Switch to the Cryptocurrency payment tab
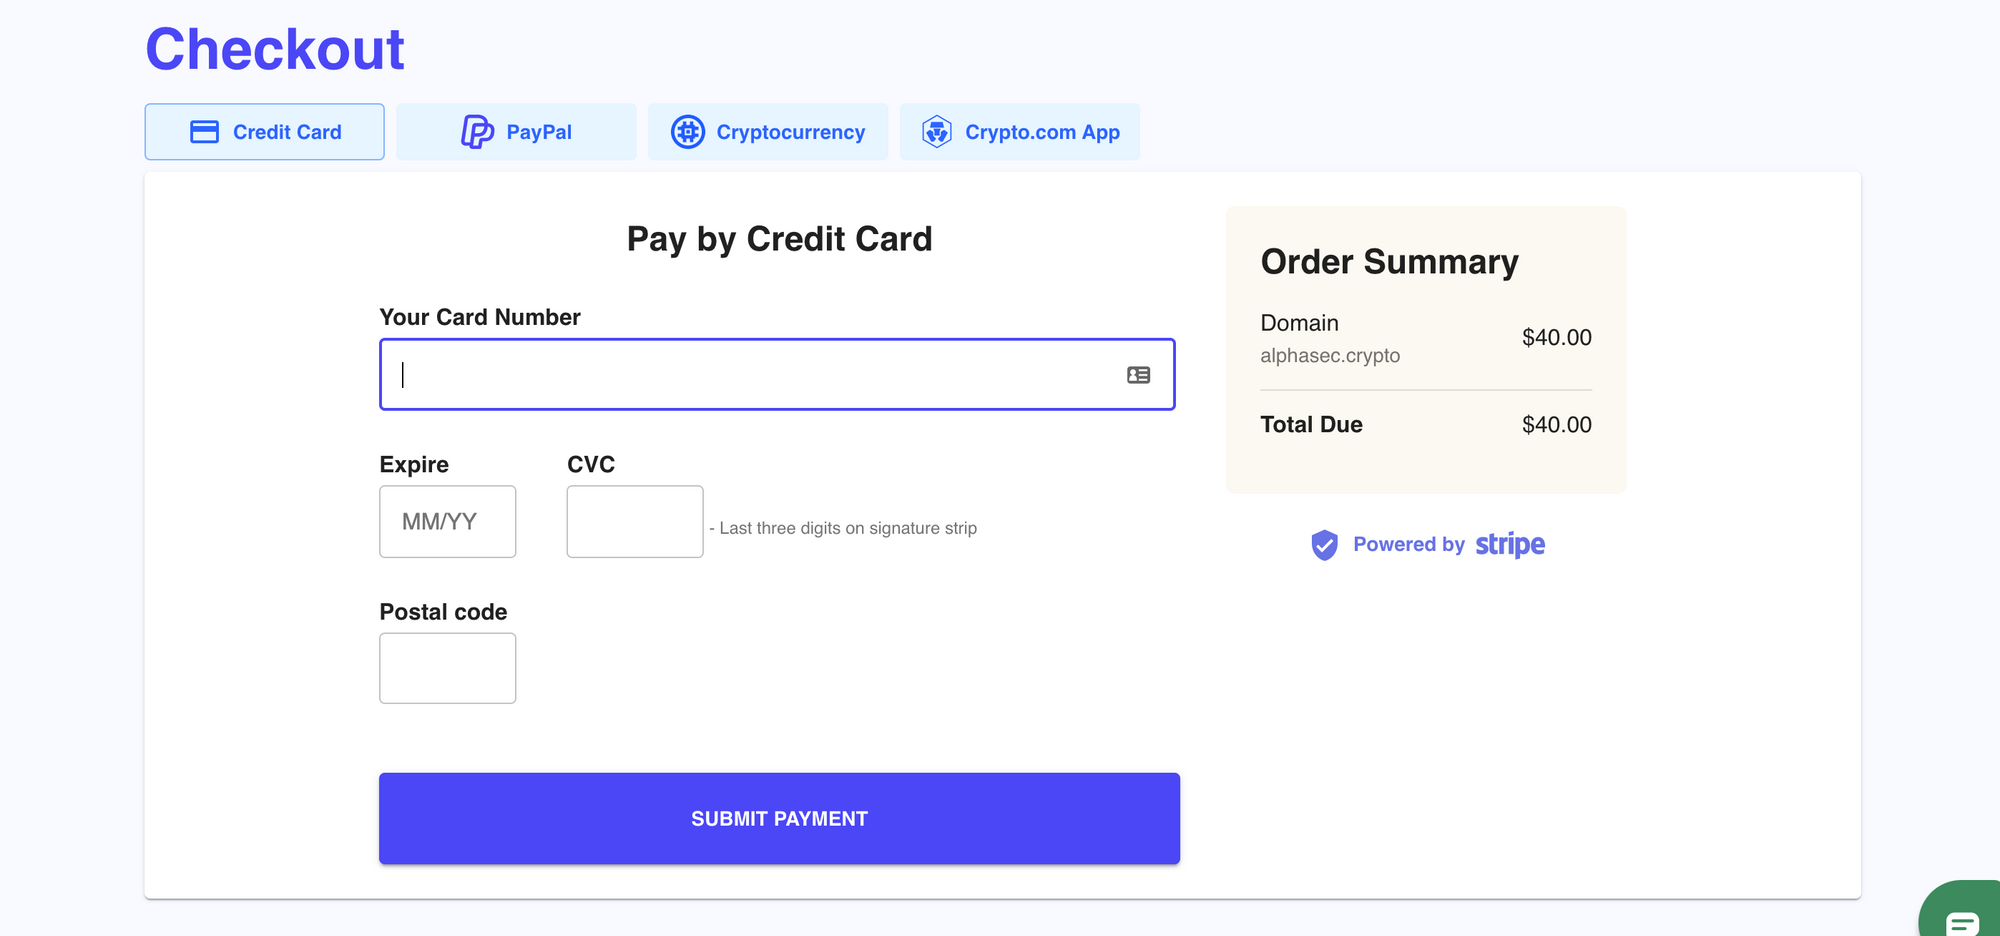The width and height of the screenshot is (2000, 936). coord(768,131)
